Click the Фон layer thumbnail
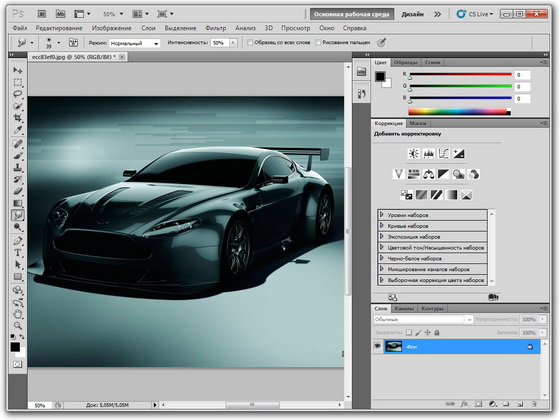The image size is (560, 420). [x=393, y=346]
